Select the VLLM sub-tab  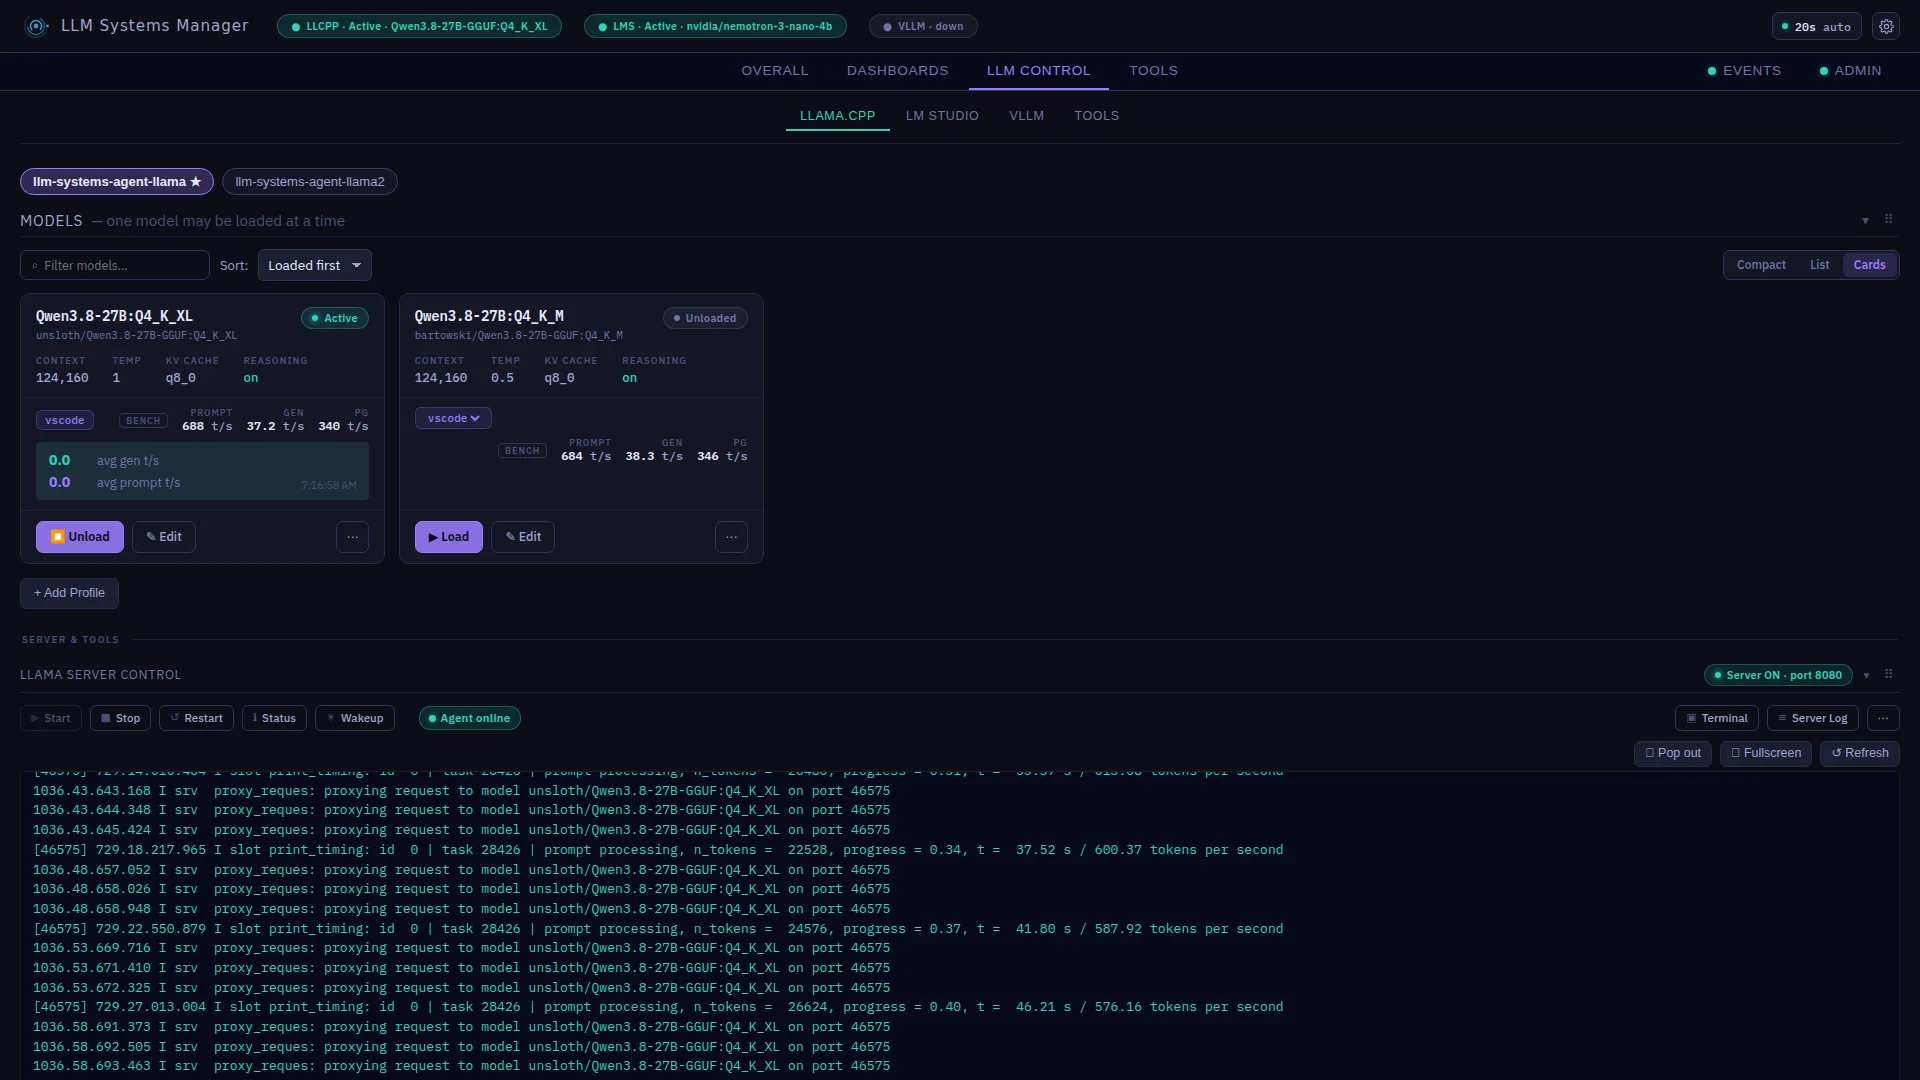click(x=1026, y=116)
